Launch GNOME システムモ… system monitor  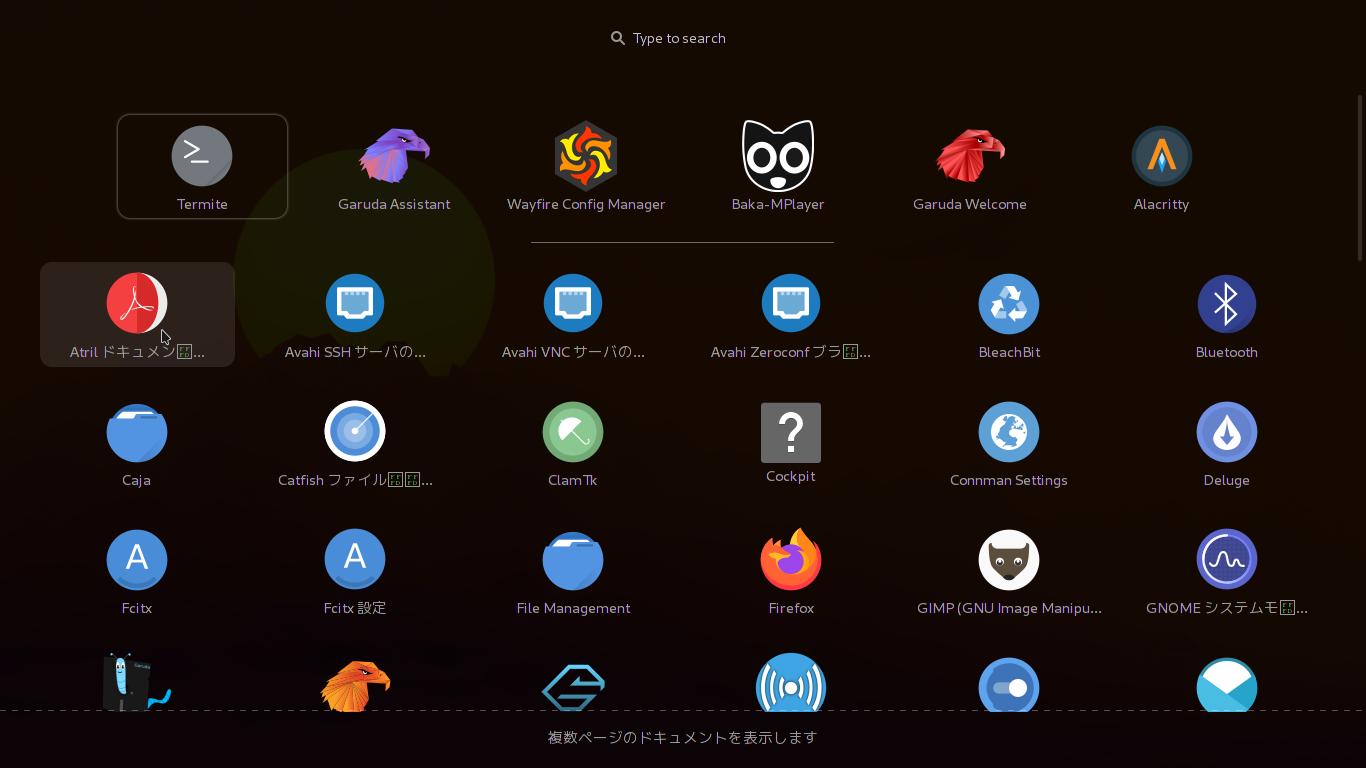(1227, 570)
